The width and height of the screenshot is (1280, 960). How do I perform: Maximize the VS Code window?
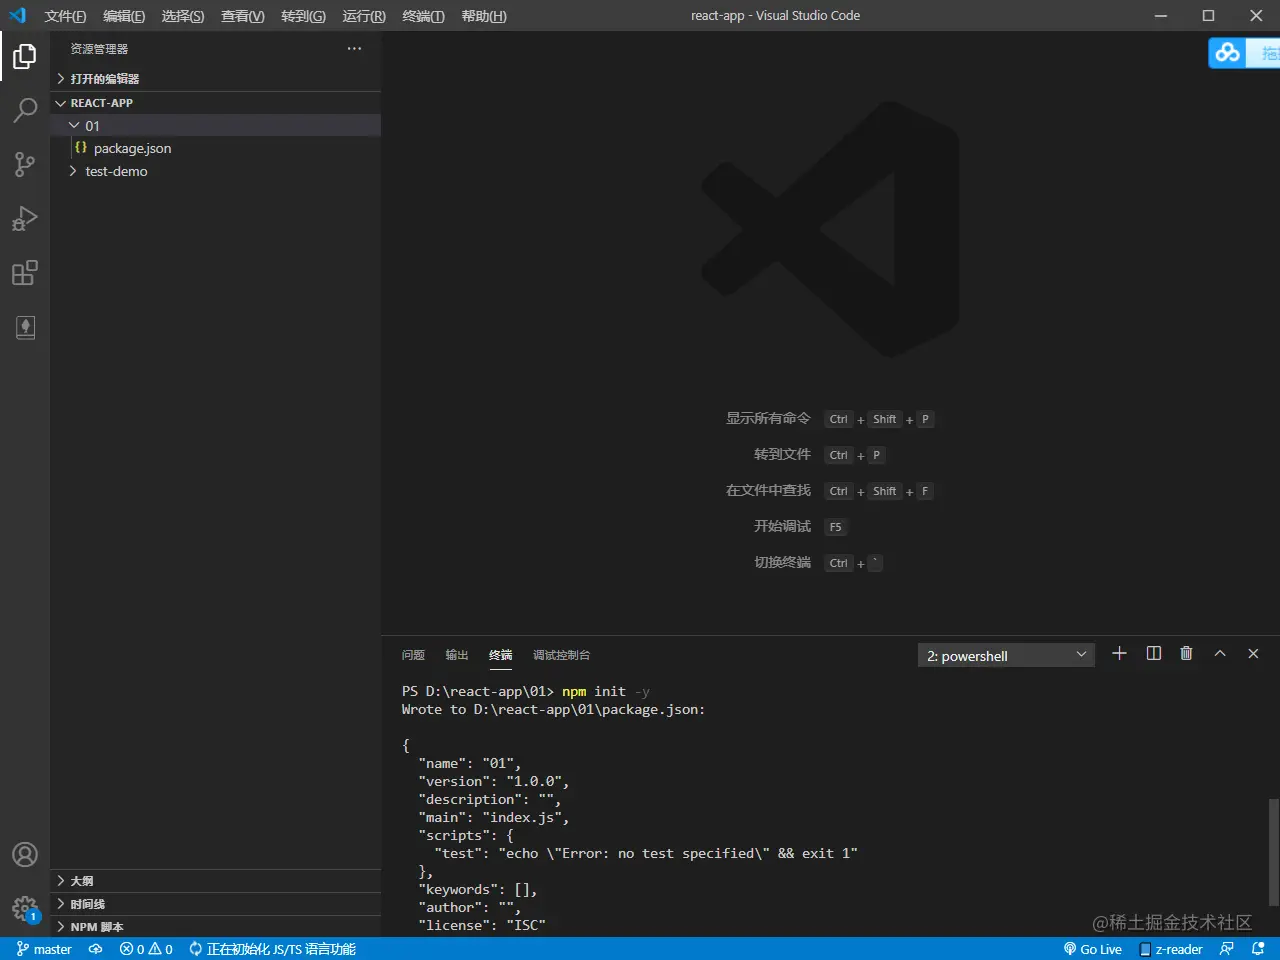(1208, 15)
